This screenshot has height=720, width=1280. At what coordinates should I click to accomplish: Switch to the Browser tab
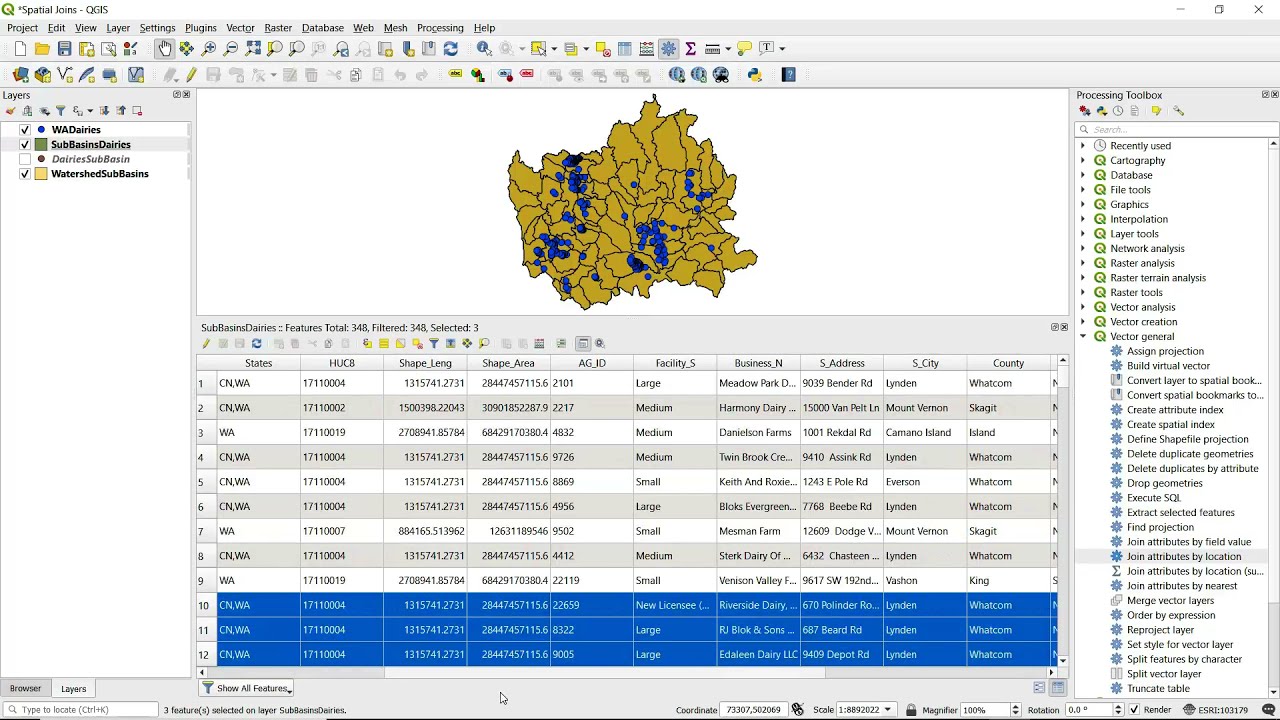[26, 688]
